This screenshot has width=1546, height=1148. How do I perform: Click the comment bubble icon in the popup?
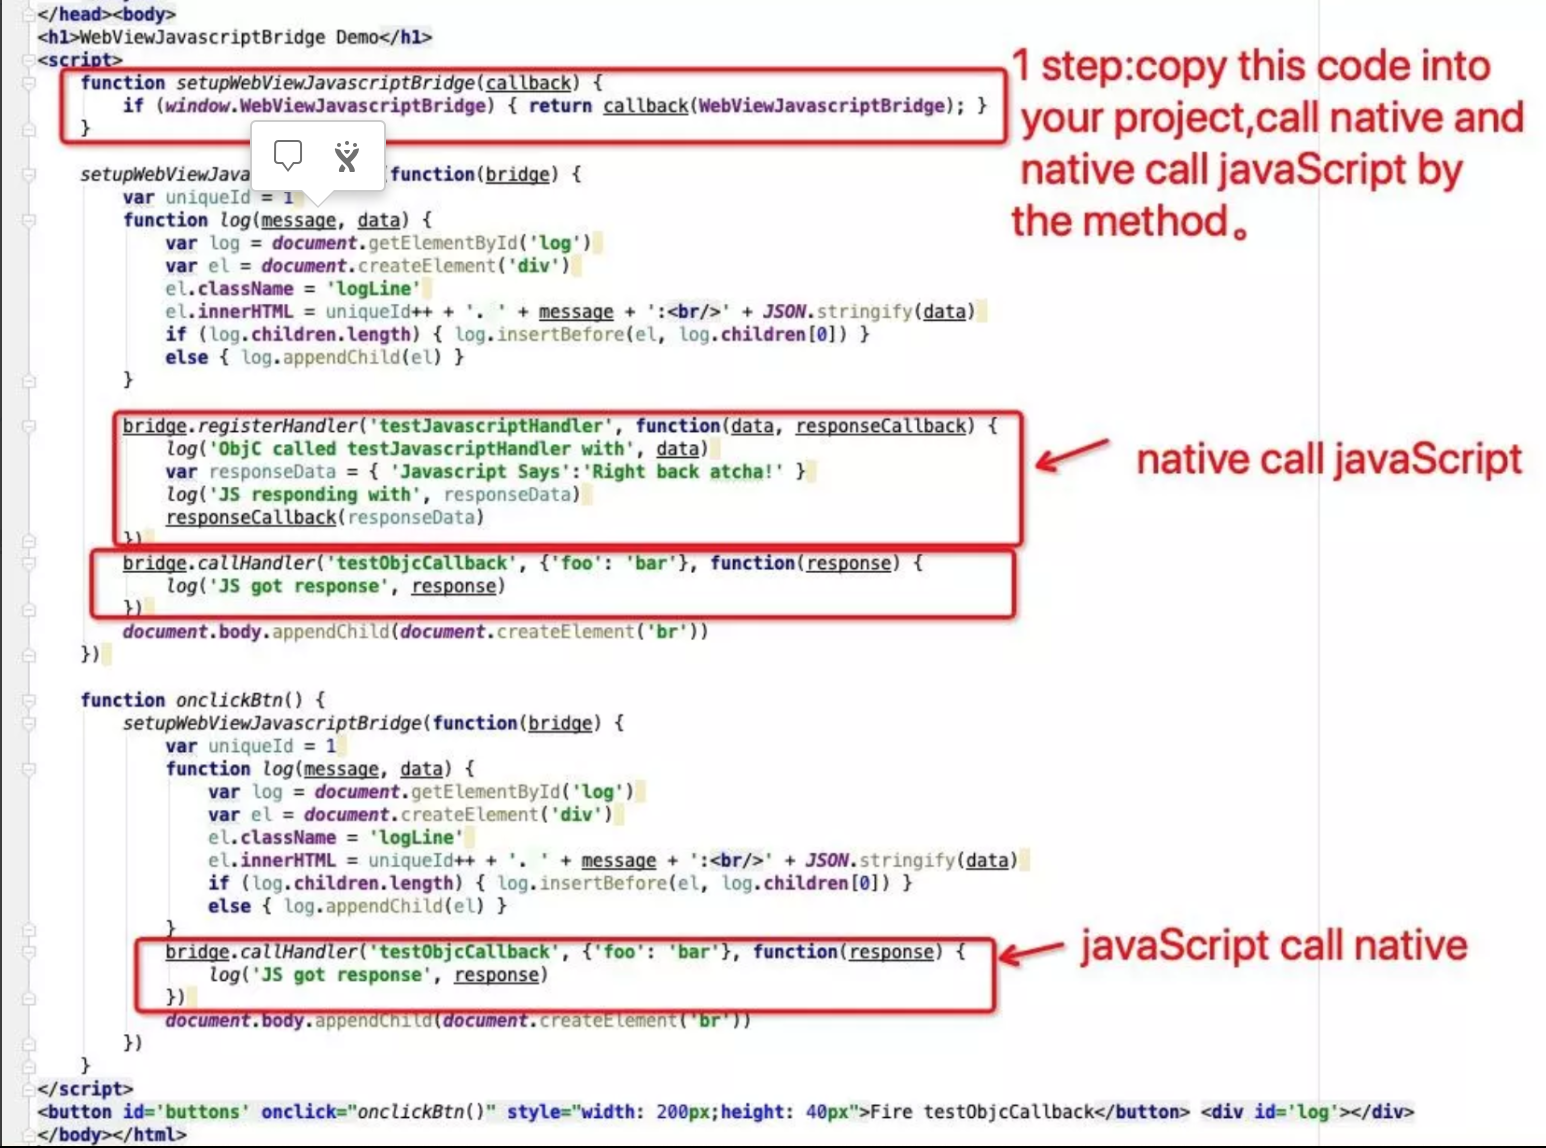pos(288,155)
